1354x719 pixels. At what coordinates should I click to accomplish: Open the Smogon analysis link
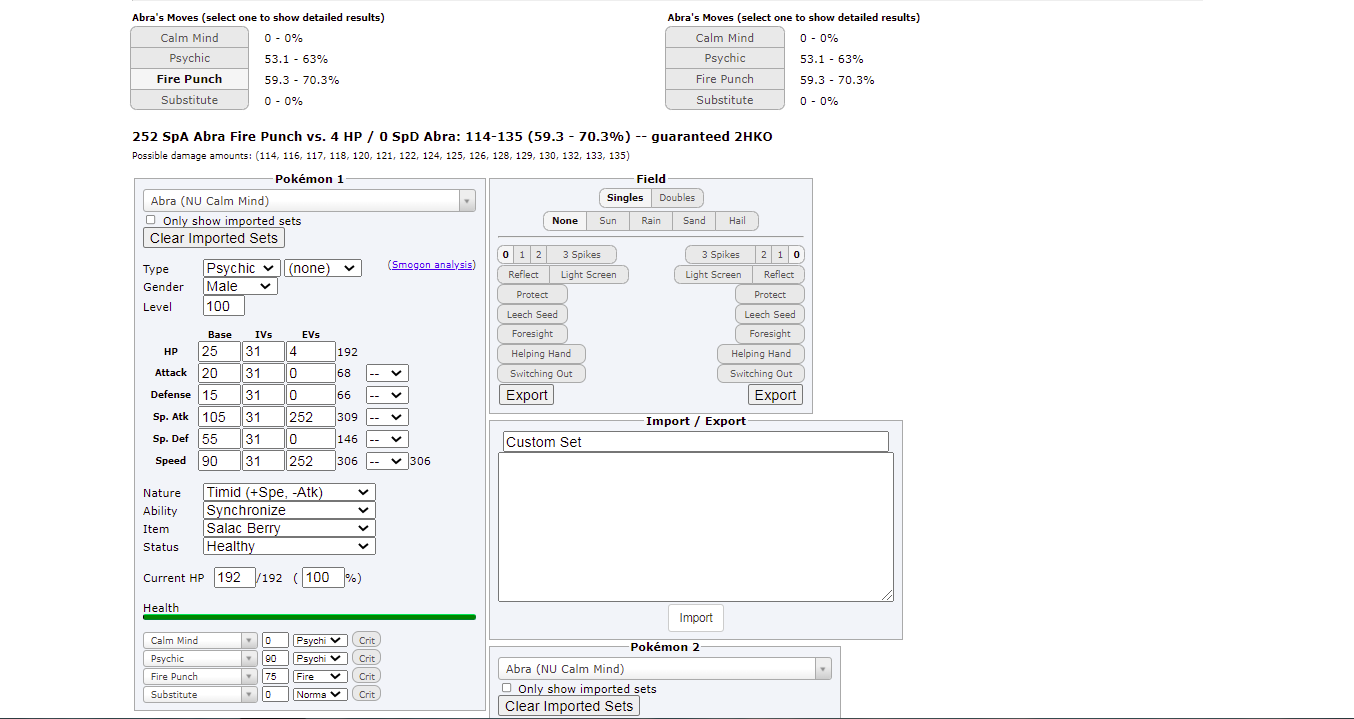[432, 265]
